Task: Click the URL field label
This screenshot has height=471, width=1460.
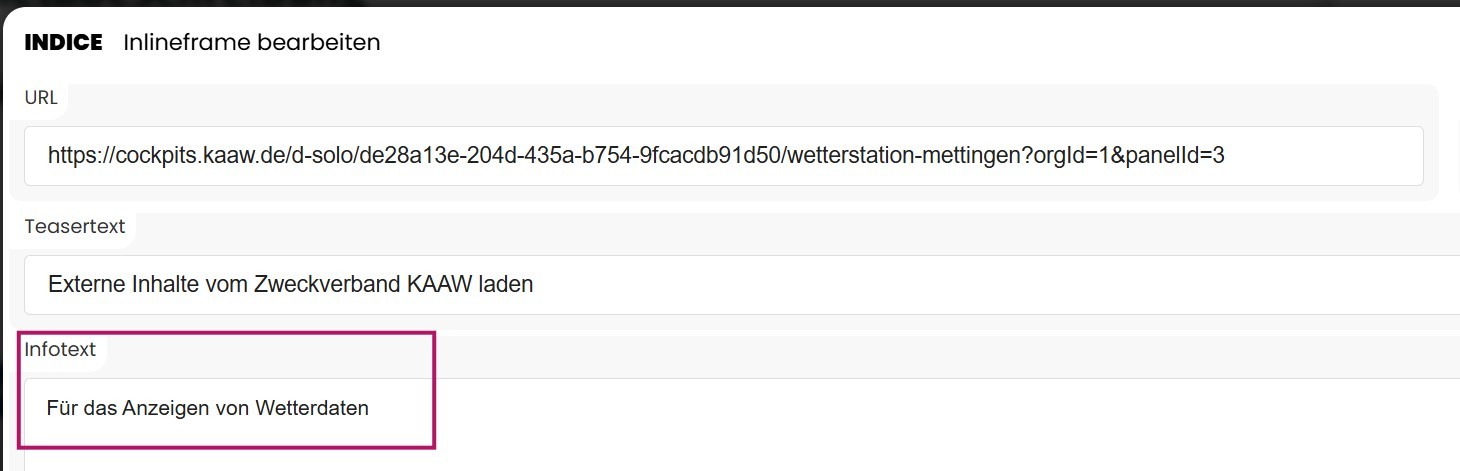Action: (41, 98)
